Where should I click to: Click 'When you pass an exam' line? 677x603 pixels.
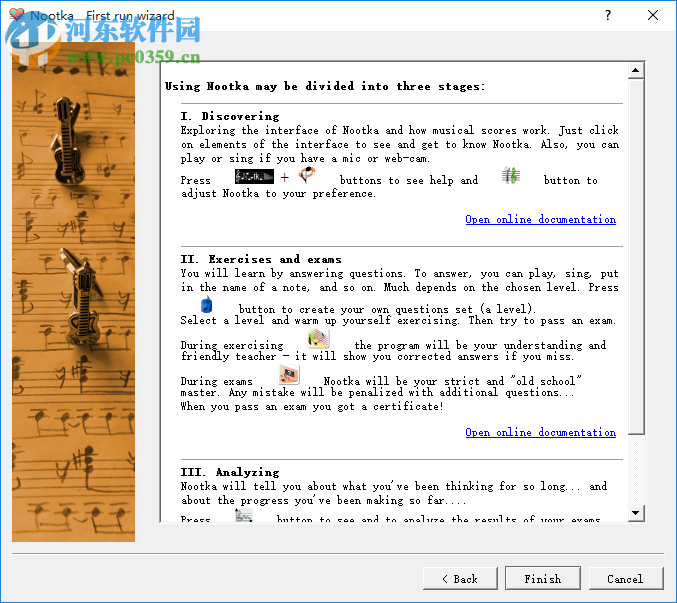point(312,406)
